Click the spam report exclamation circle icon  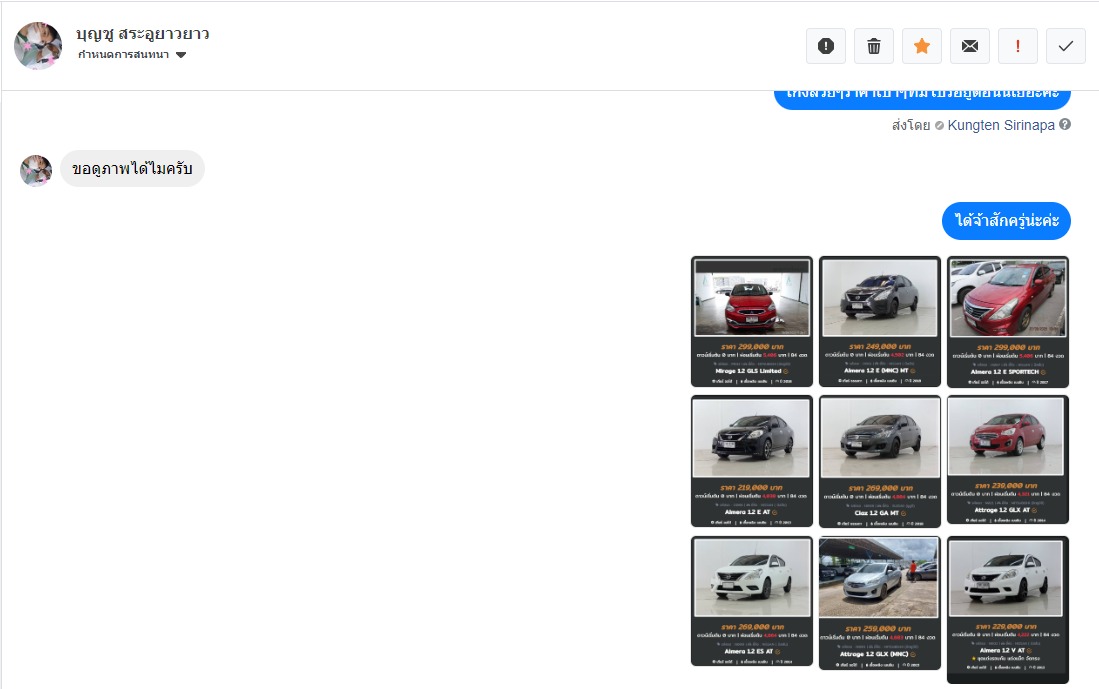coord(825,46)
